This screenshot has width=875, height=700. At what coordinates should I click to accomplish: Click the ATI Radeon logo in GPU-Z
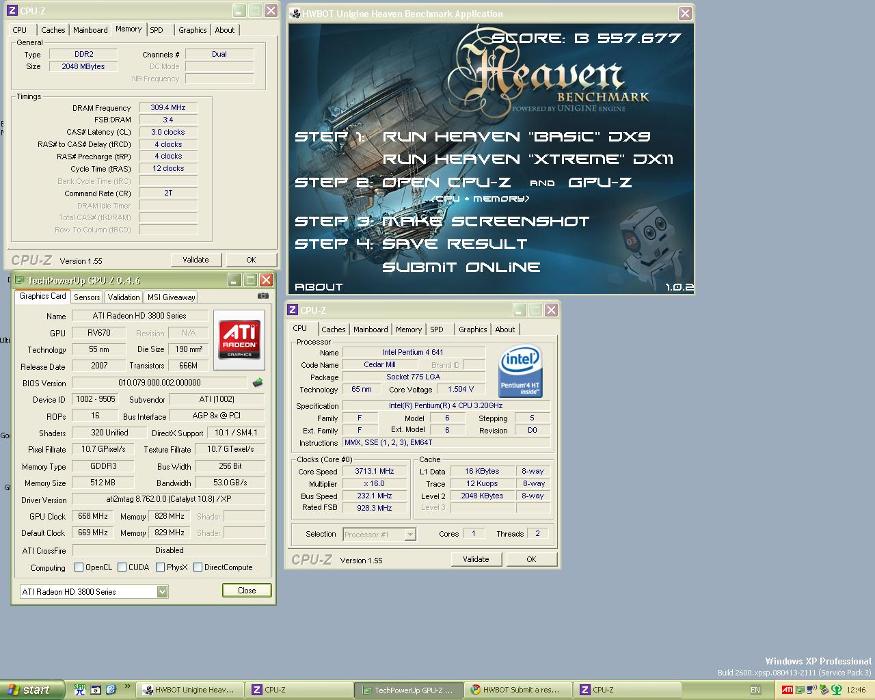239,339
